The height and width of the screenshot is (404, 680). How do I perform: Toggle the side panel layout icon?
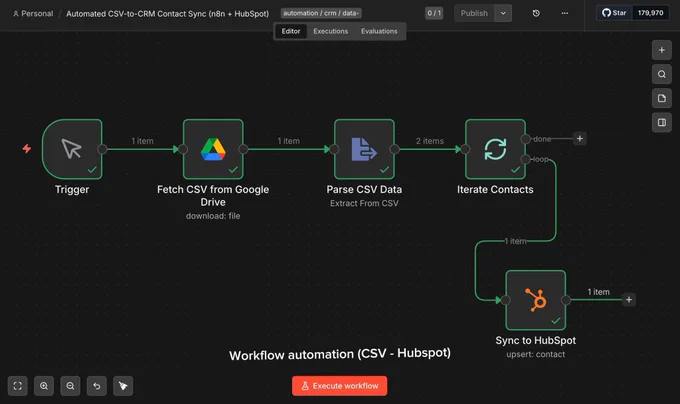(662, 123)
